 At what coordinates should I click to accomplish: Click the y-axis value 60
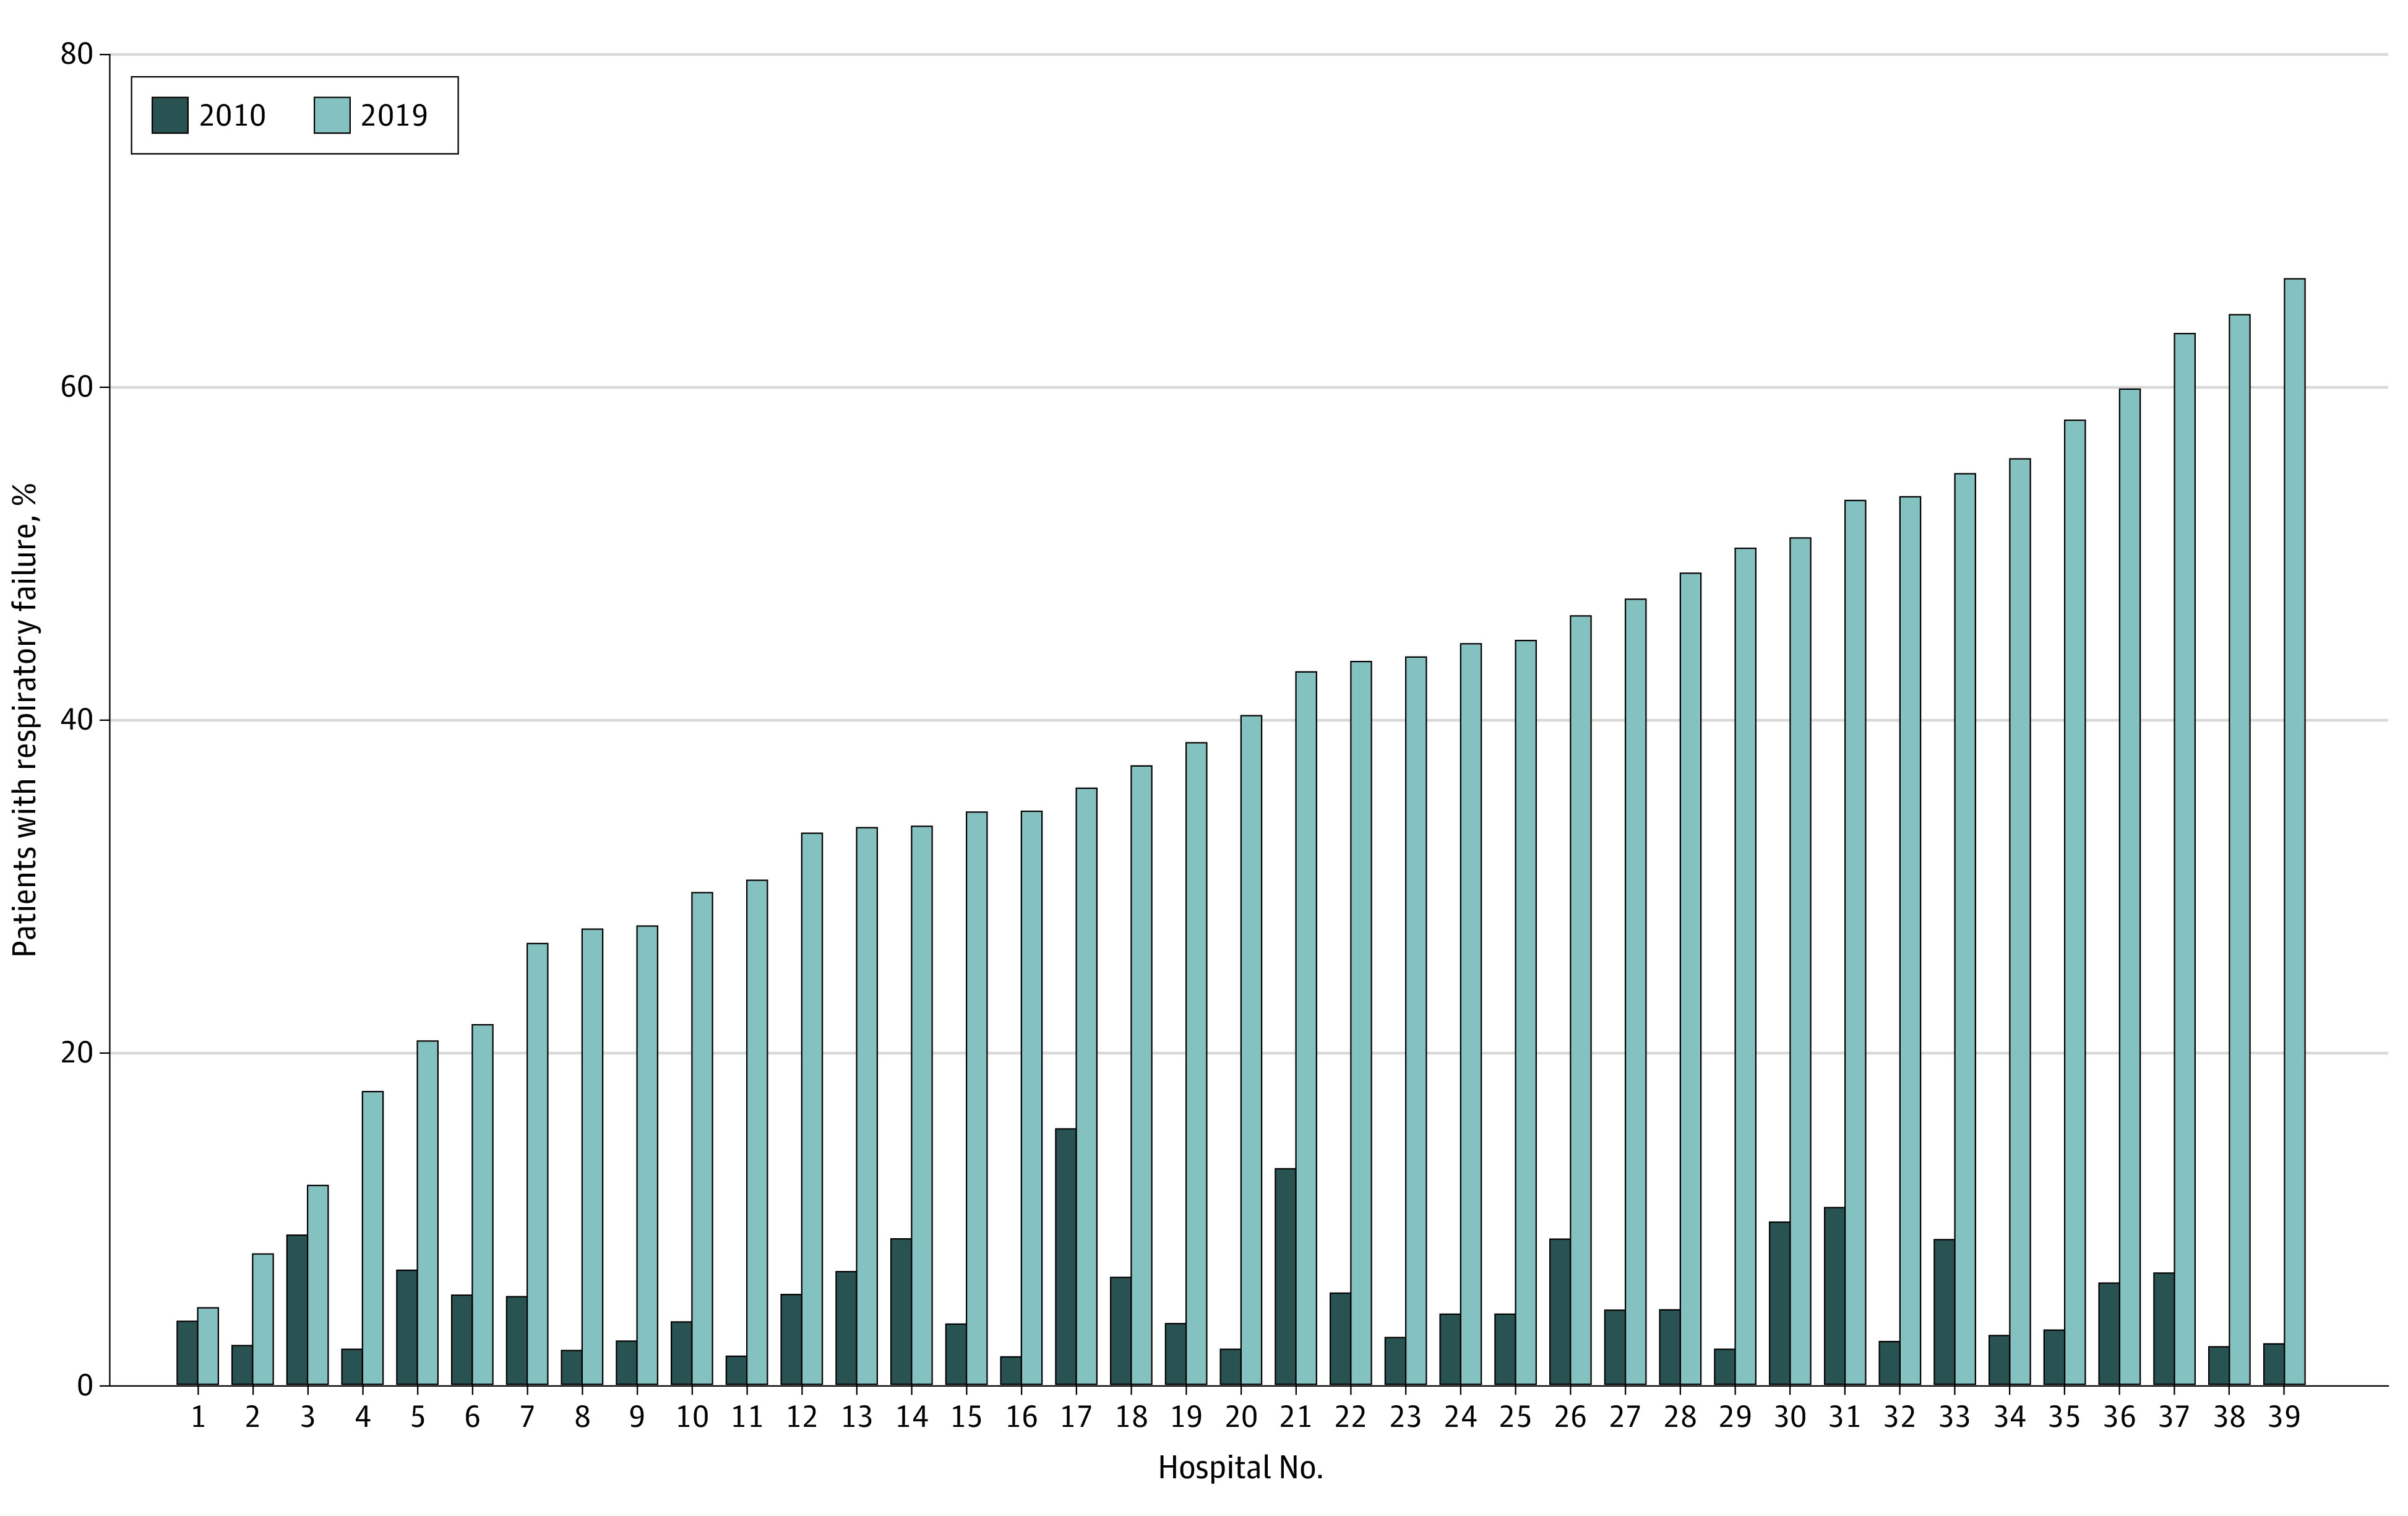pos(76,387)
